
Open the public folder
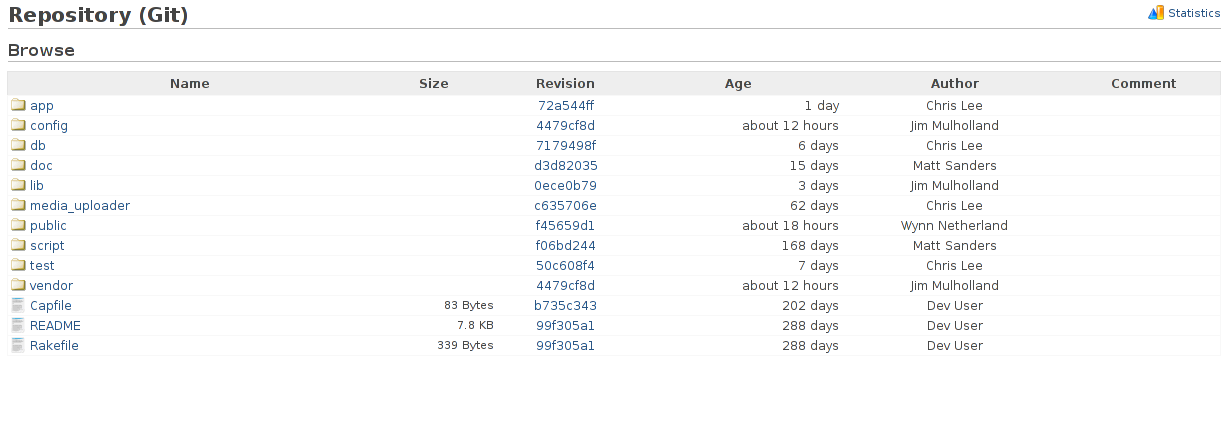(48, 225)
